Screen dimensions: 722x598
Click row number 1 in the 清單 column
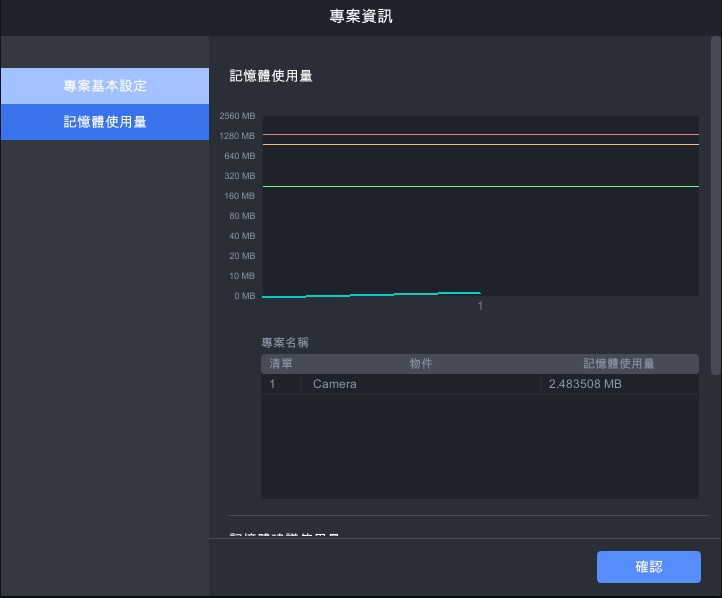(272, 384)
